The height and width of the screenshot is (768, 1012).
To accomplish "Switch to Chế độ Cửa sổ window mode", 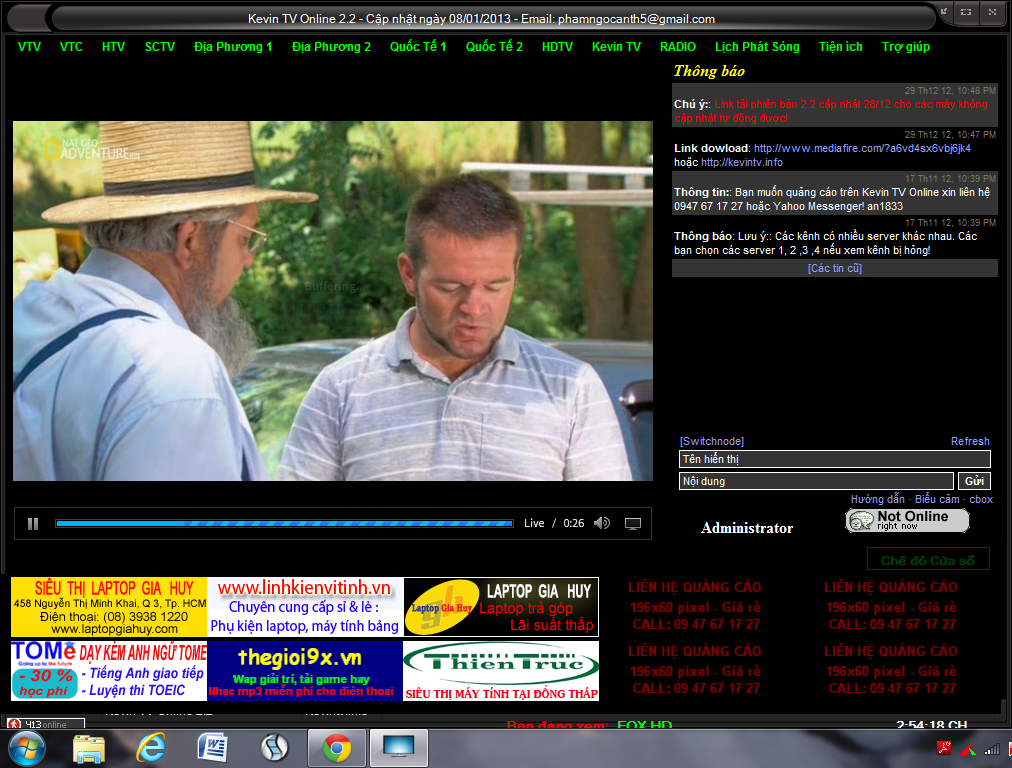I will 927,560.
